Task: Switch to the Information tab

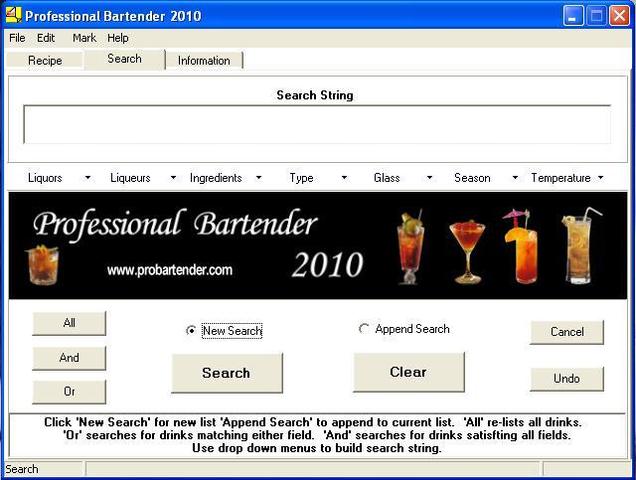Action: (x=204, y=60)
